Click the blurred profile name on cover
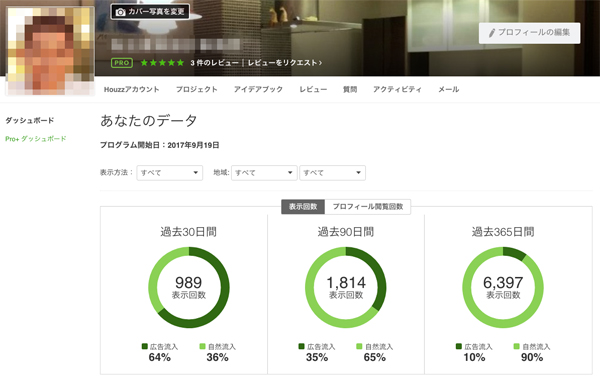Screen dimensions: 600x380 tap(176, 44)
